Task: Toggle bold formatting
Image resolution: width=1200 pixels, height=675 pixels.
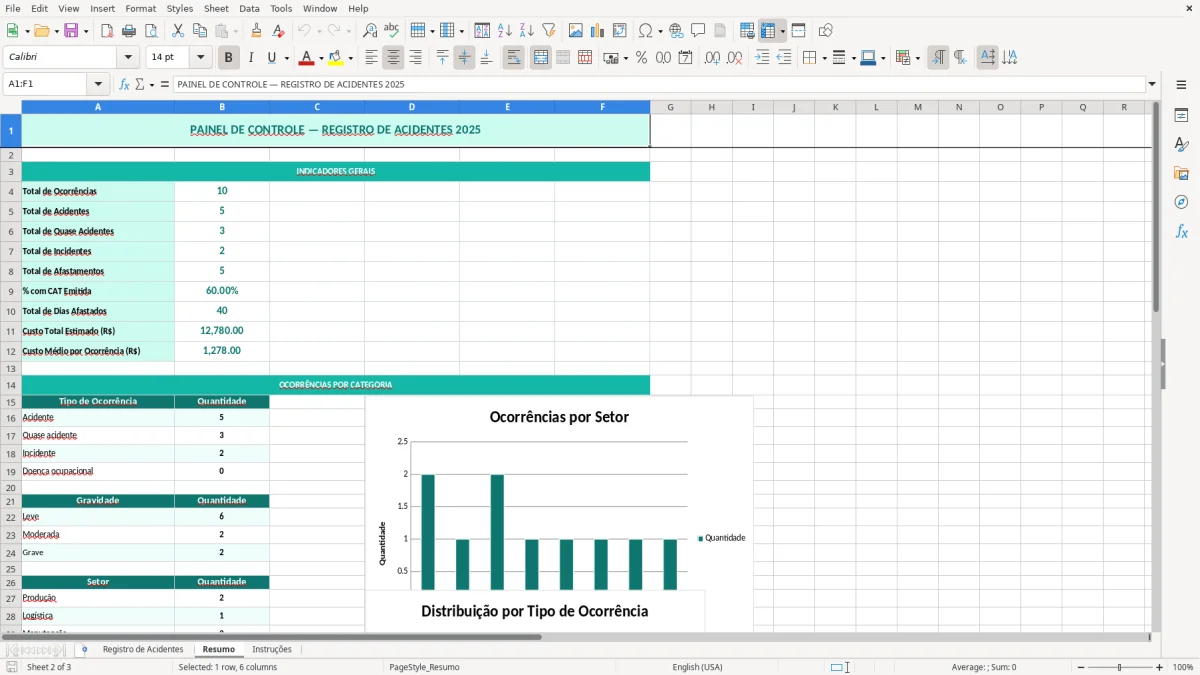Action: [229, 58]
